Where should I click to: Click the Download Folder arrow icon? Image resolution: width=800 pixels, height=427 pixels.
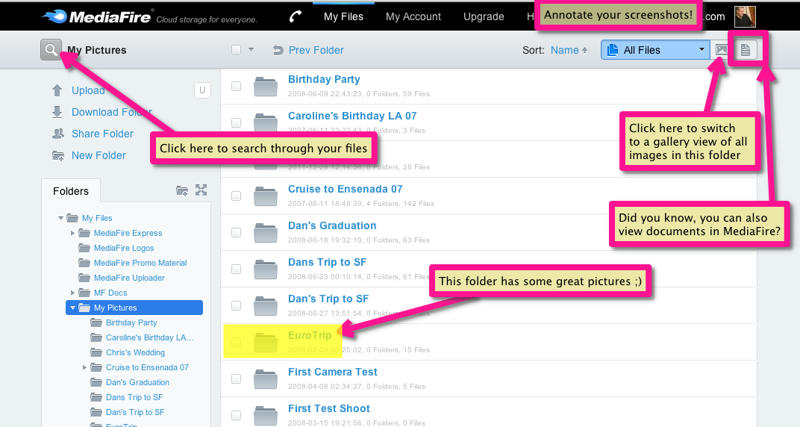(x=57, y=112)
